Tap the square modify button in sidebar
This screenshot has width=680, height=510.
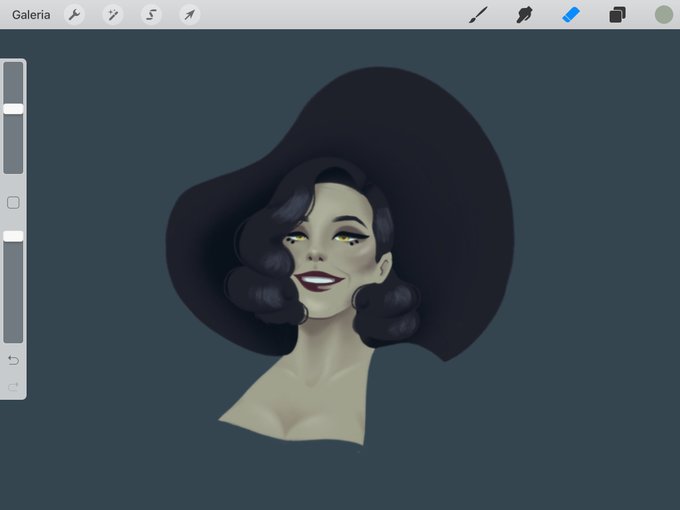tap(13, 203)
